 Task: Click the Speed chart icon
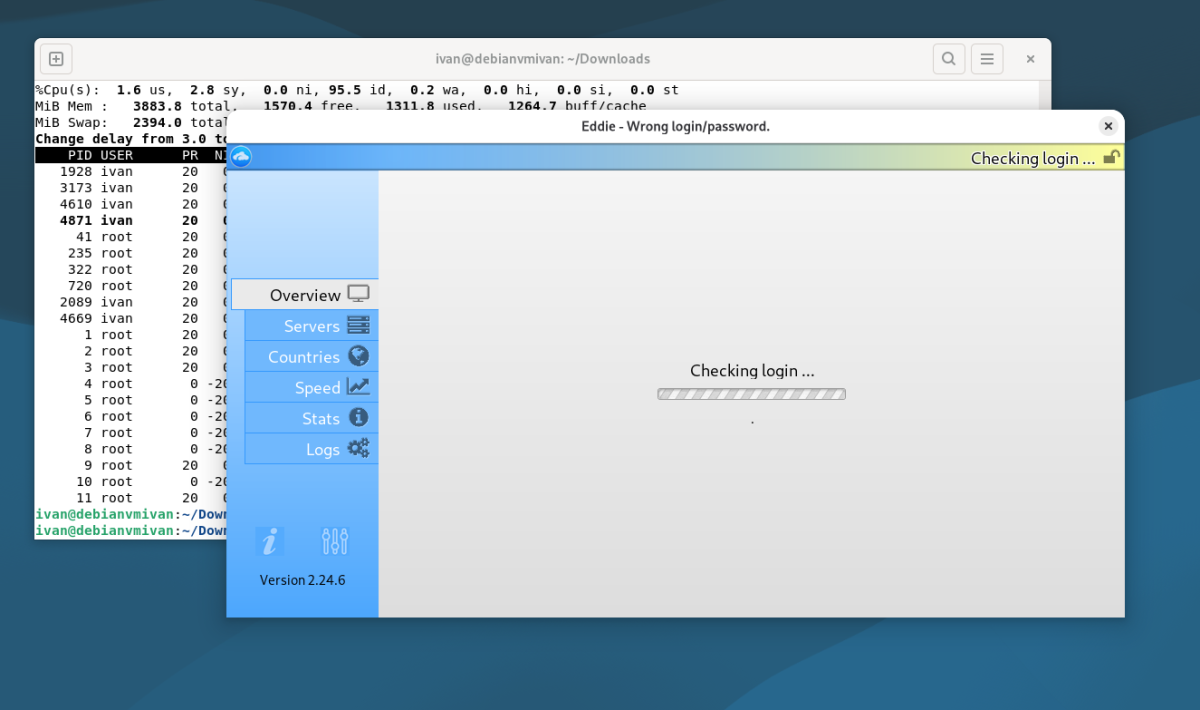point(358,387)
